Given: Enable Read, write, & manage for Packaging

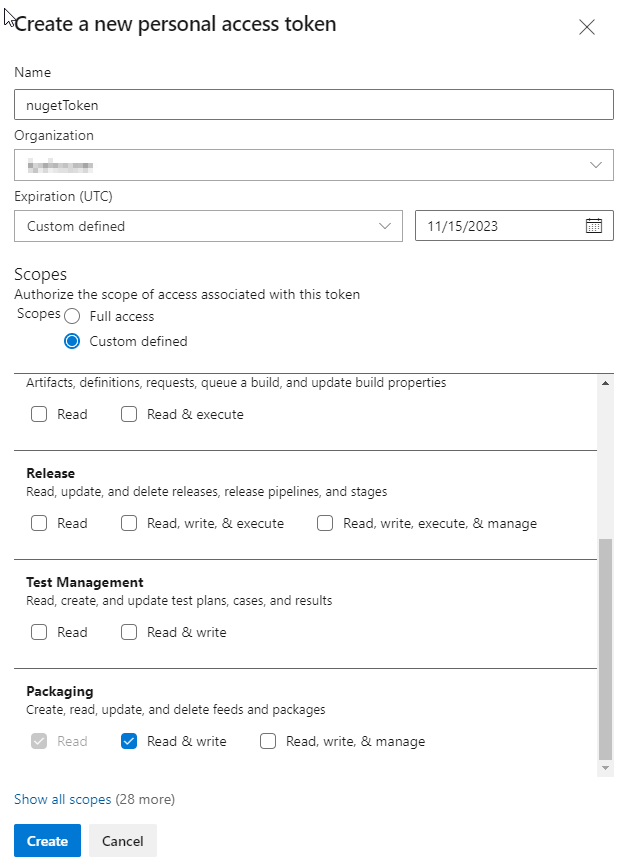Looking at the screenshot, I should [x=268, y=741].
